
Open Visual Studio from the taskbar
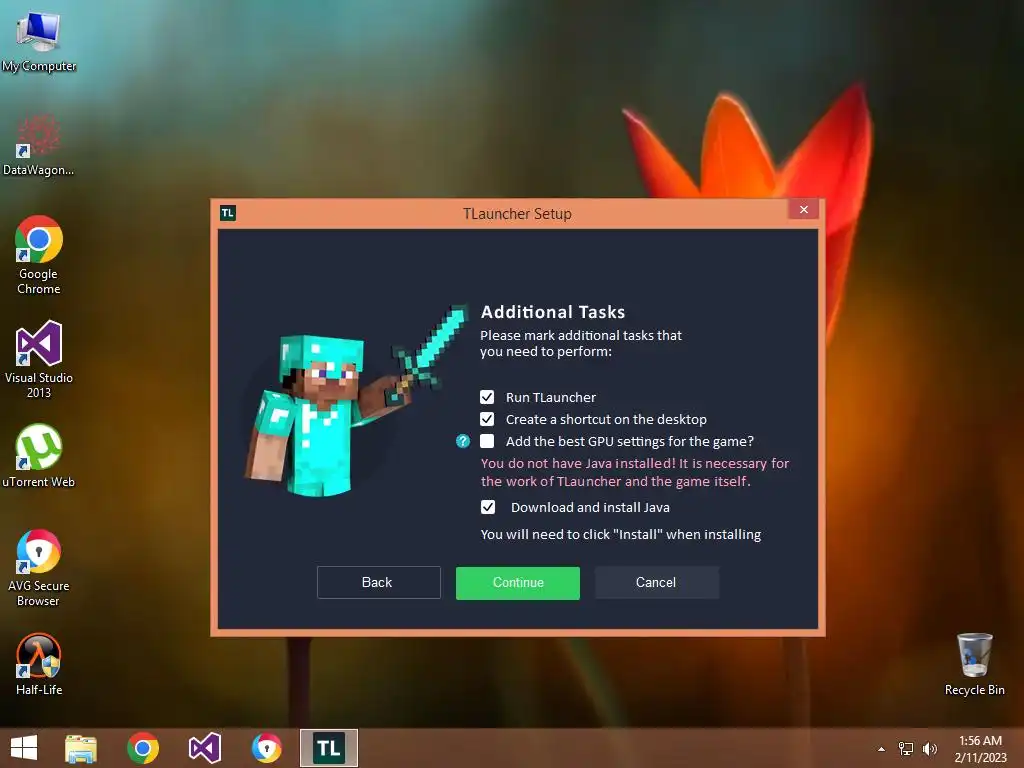[x=205, y=748]
